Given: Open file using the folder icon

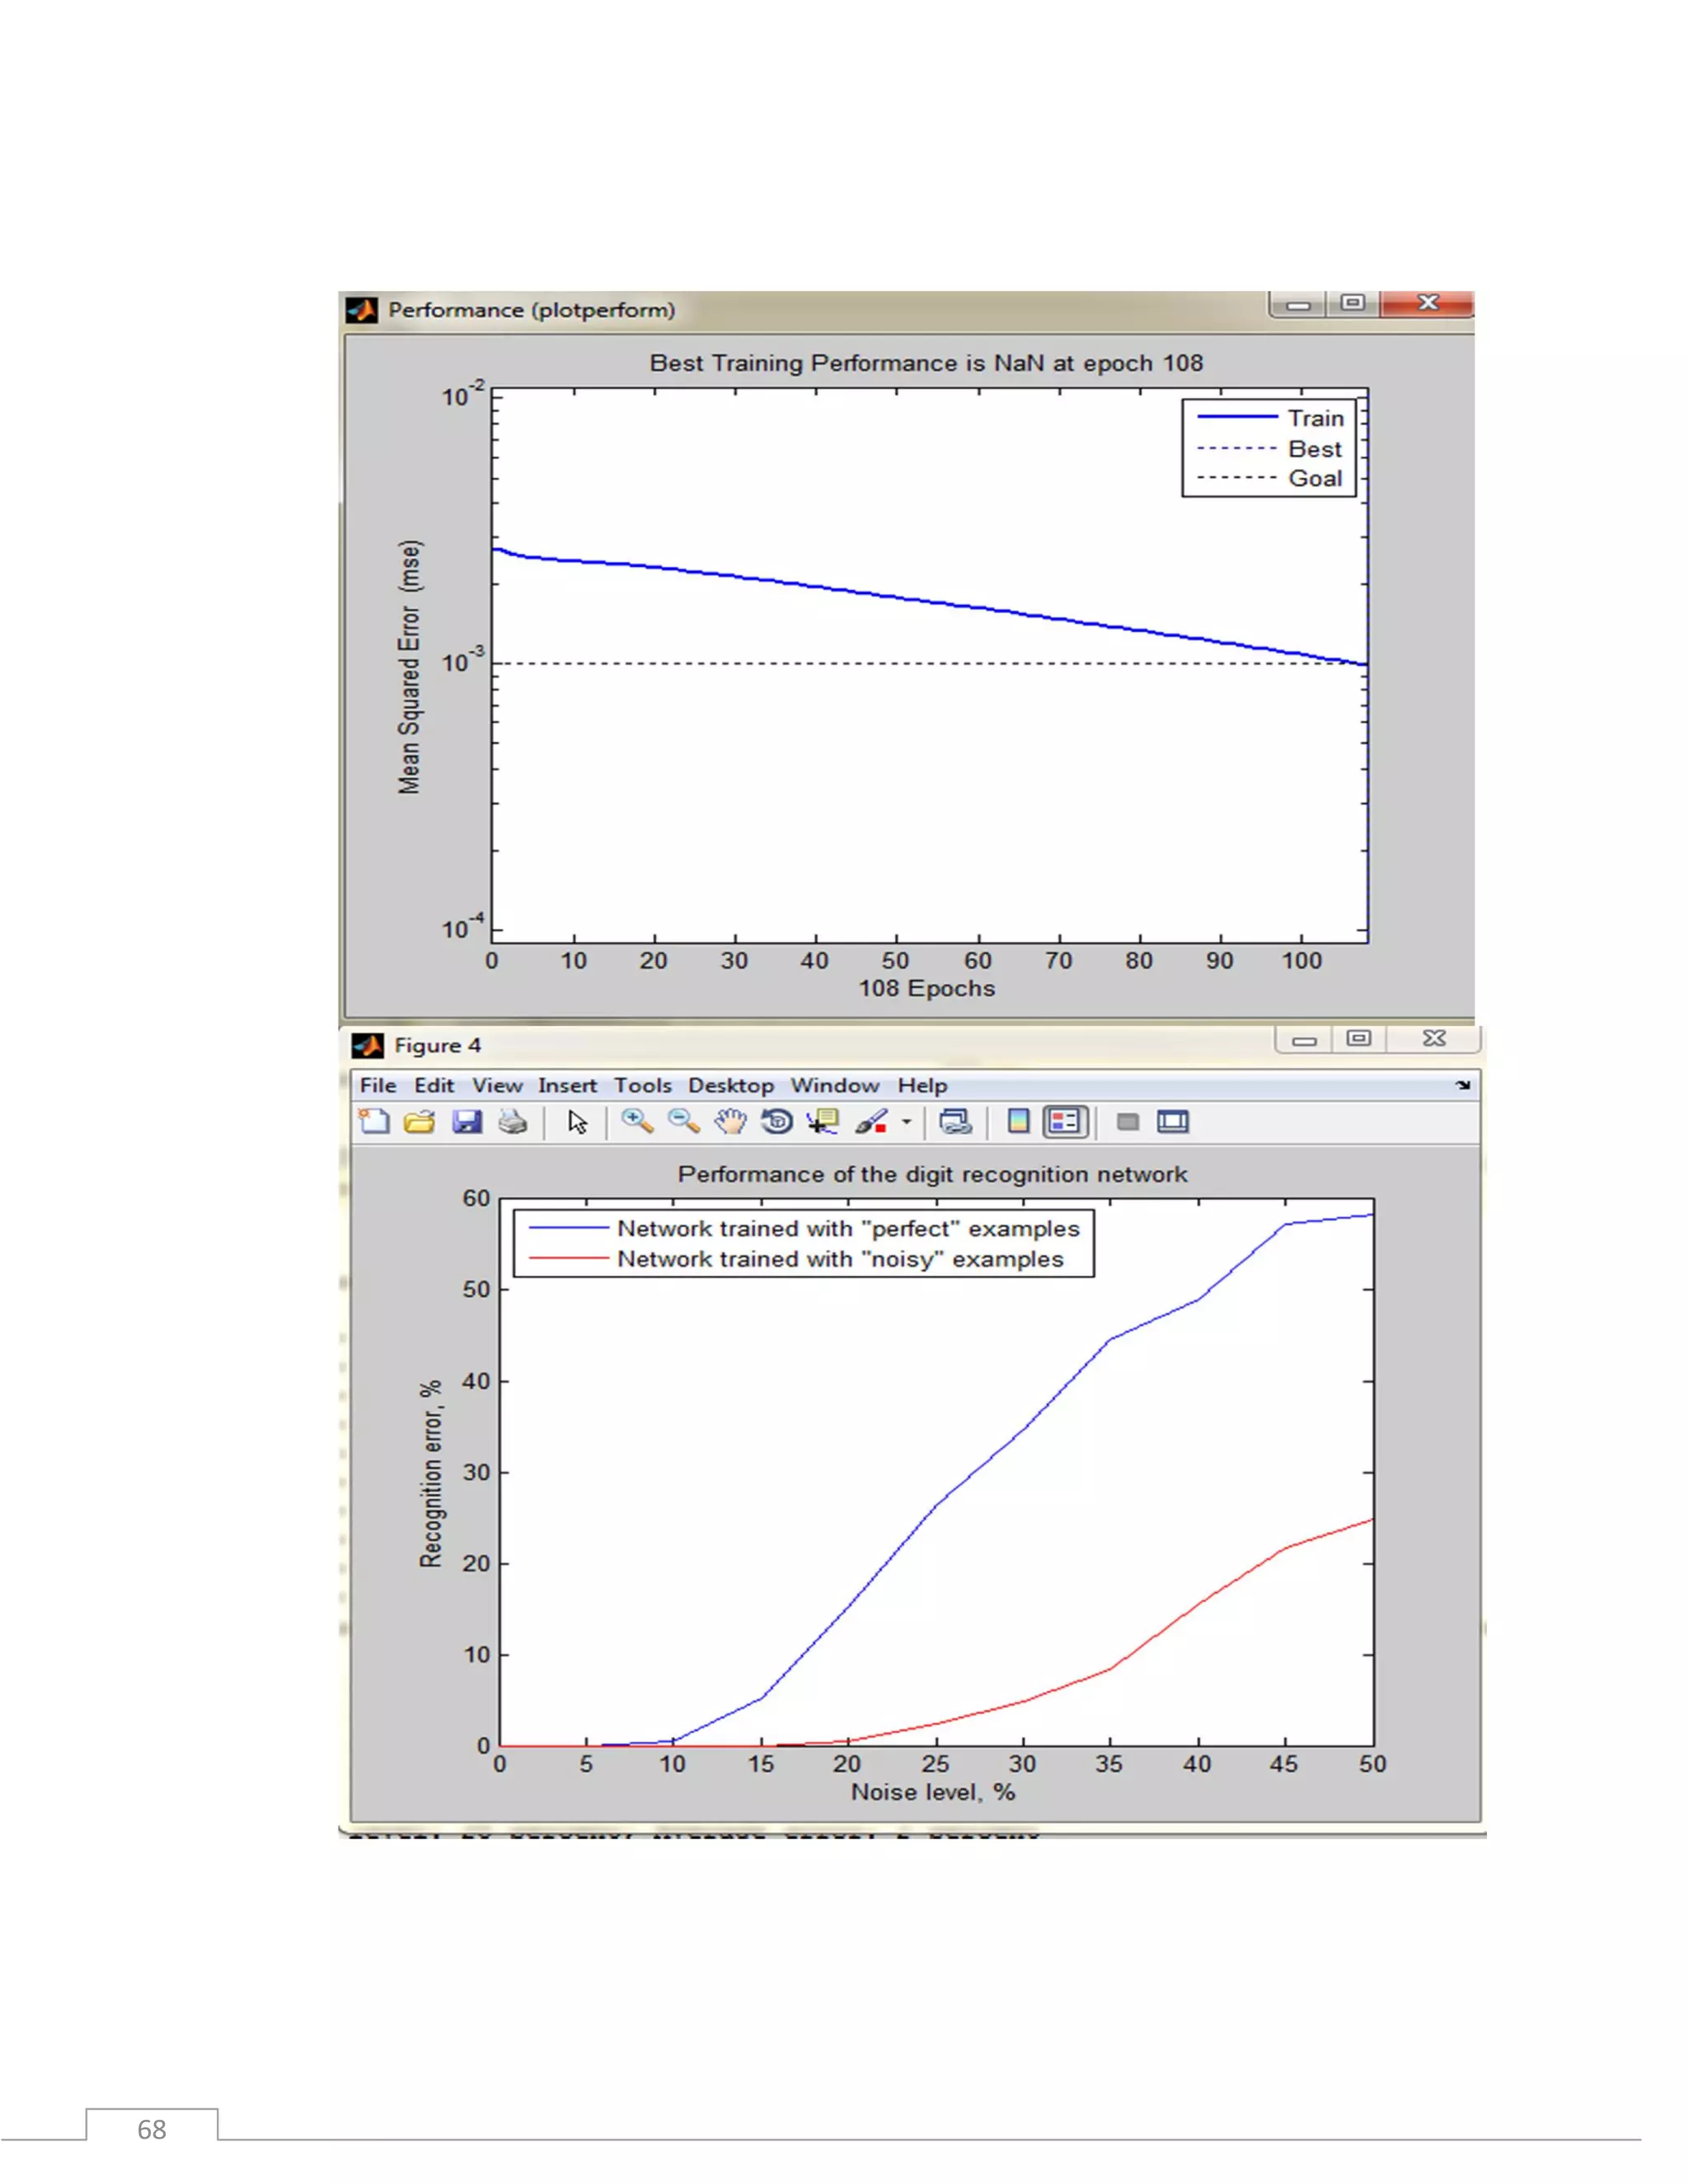Looking at the screenshot, I should pyautogui.click(x=420, y=1122).
